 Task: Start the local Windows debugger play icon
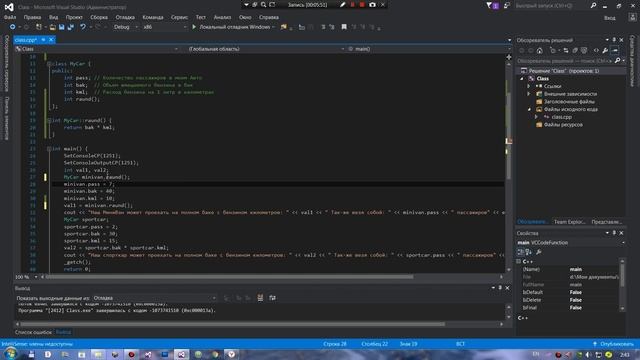(194, 27)
